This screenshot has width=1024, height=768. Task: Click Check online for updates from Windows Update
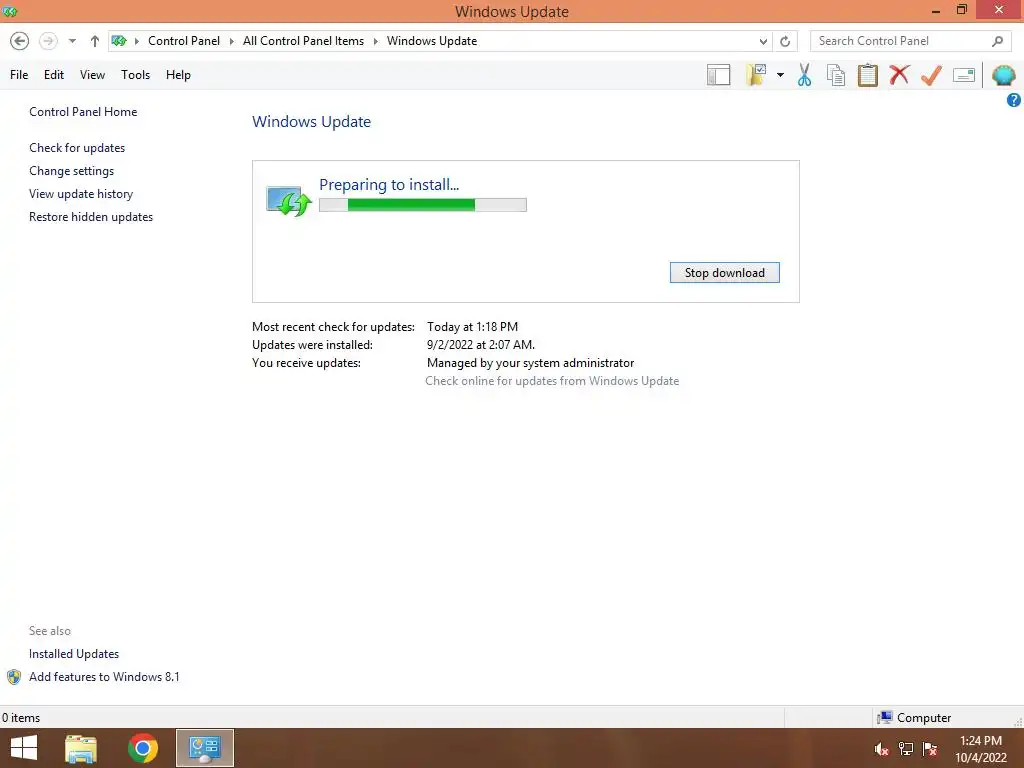[x=552, y=381]
